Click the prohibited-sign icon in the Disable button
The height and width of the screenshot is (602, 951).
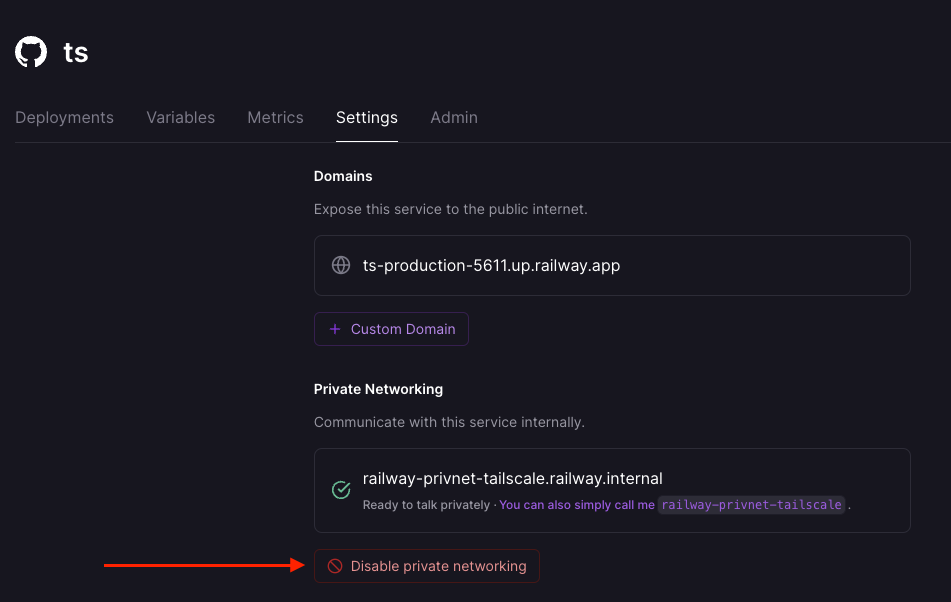(x=335, y=565)
